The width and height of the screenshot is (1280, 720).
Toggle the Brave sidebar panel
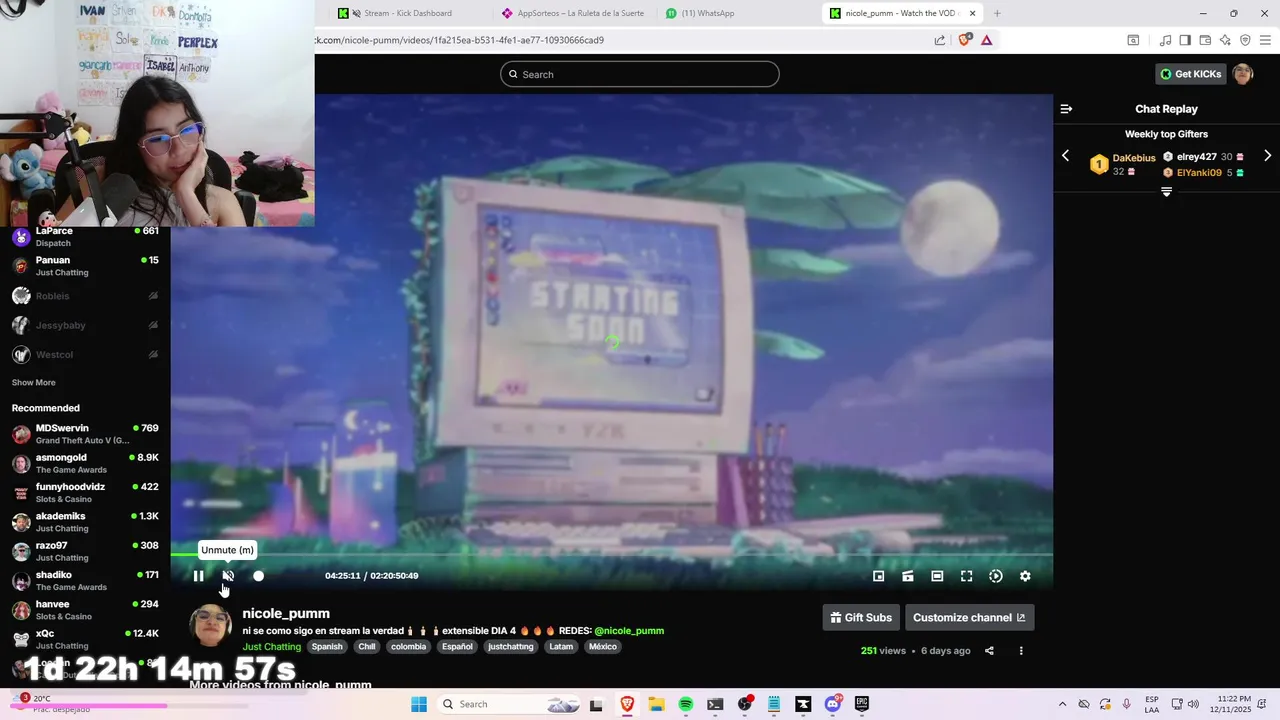point(1185,40)
